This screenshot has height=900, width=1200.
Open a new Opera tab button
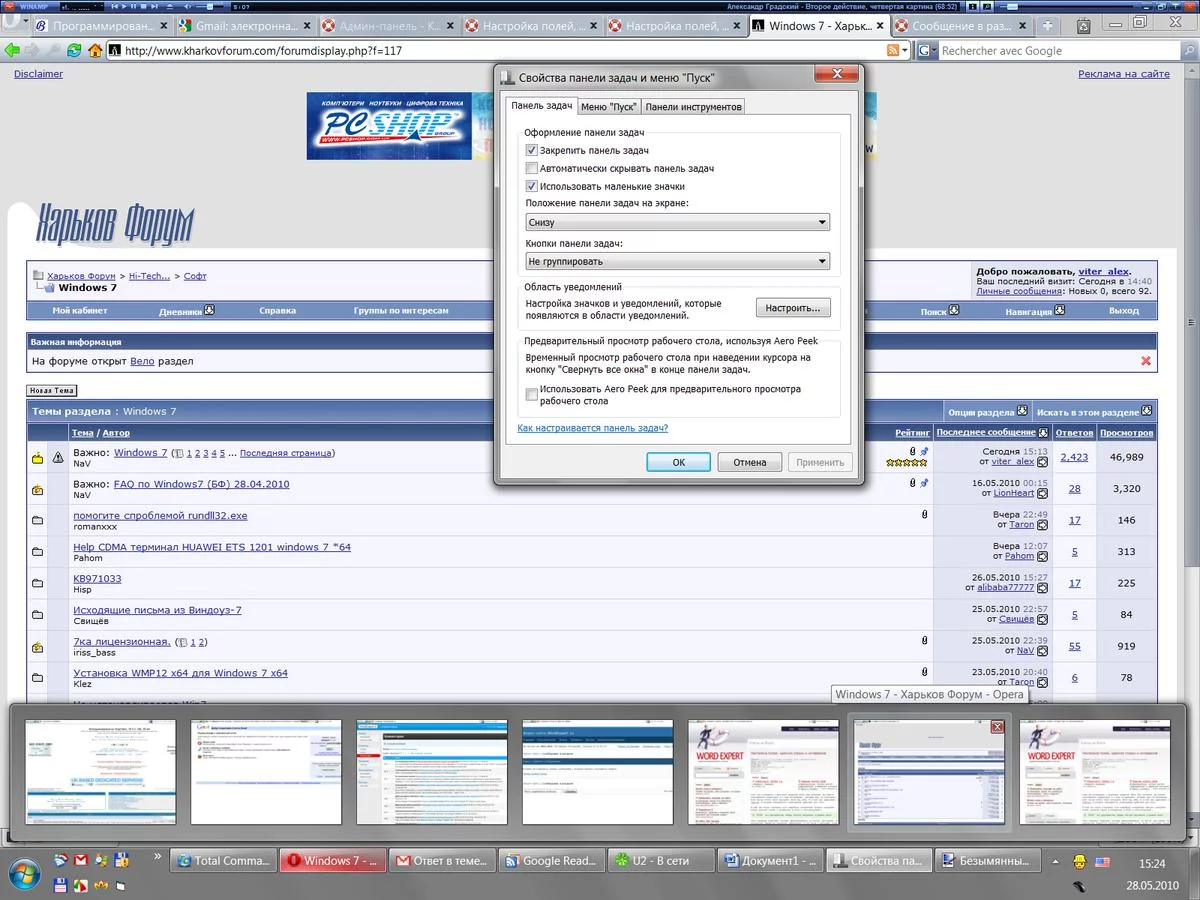click(x=1048, y=25)
